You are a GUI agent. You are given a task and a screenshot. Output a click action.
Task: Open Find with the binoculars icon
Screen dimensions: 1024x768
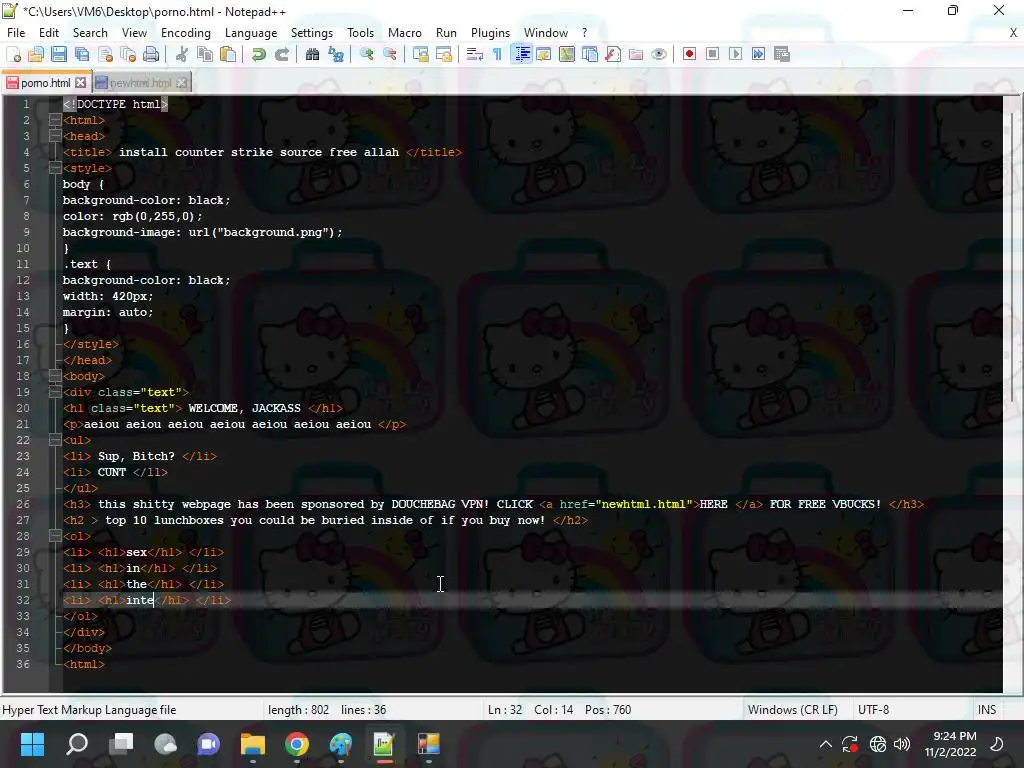312,54
